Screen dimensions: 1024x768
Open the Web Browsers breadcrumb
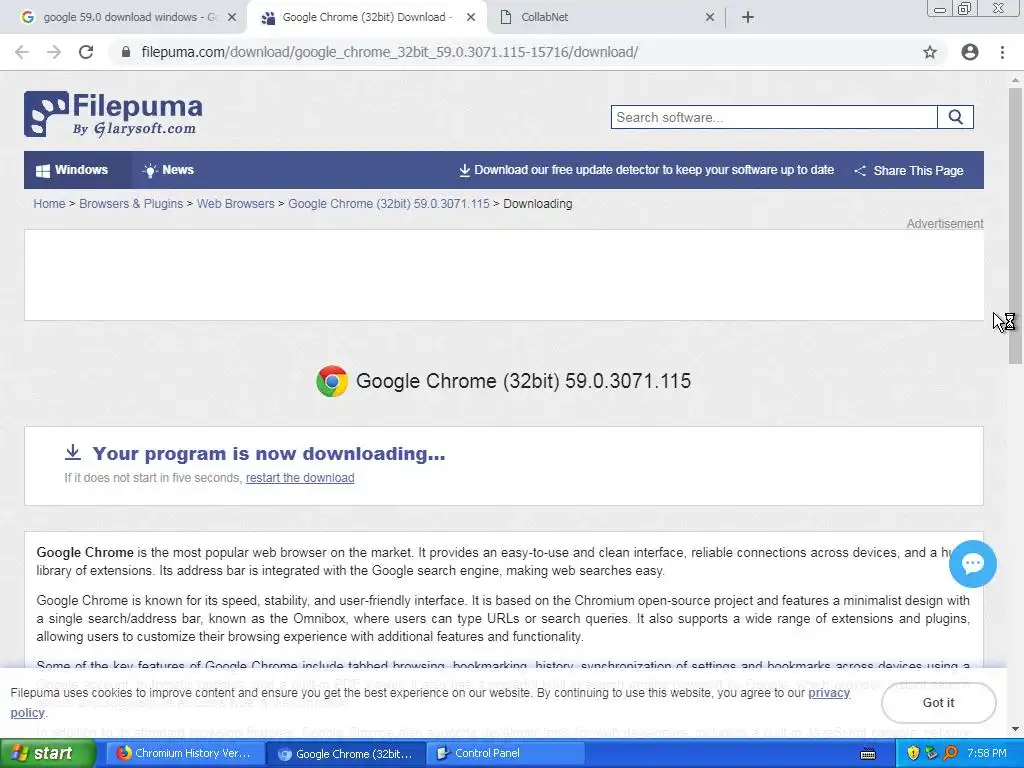[236, 204]
